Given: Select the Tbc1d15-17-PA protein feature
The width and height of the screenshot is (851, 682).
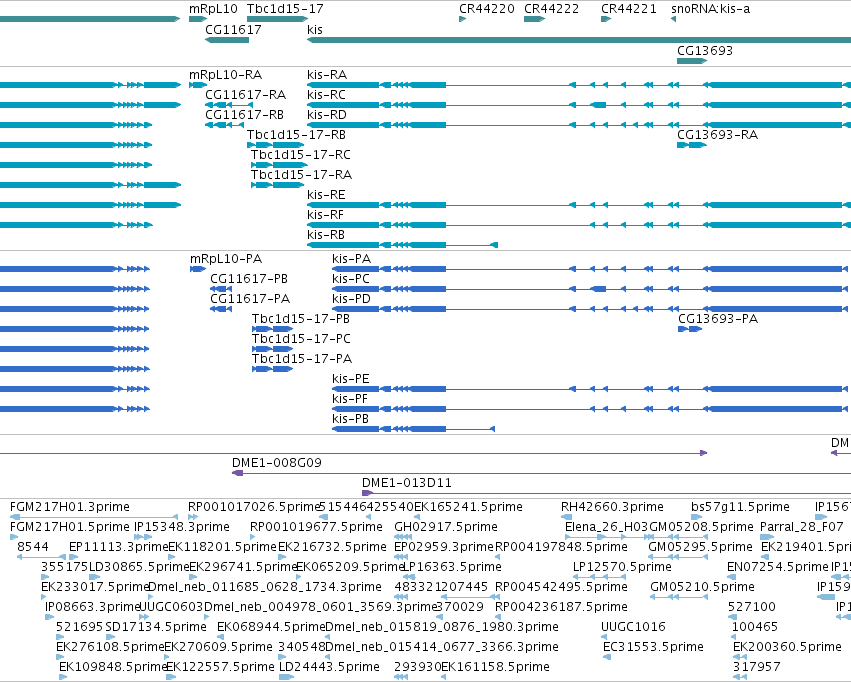Looking at the screenshot, I should 272,369.
